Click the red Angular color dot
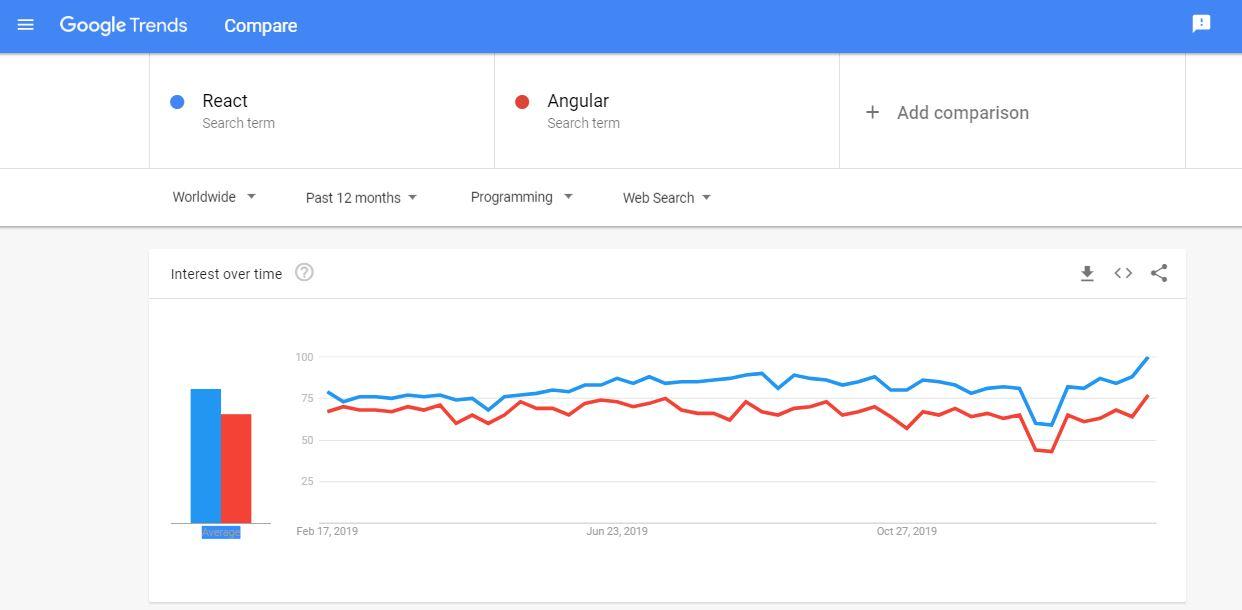 coord(522,102)
